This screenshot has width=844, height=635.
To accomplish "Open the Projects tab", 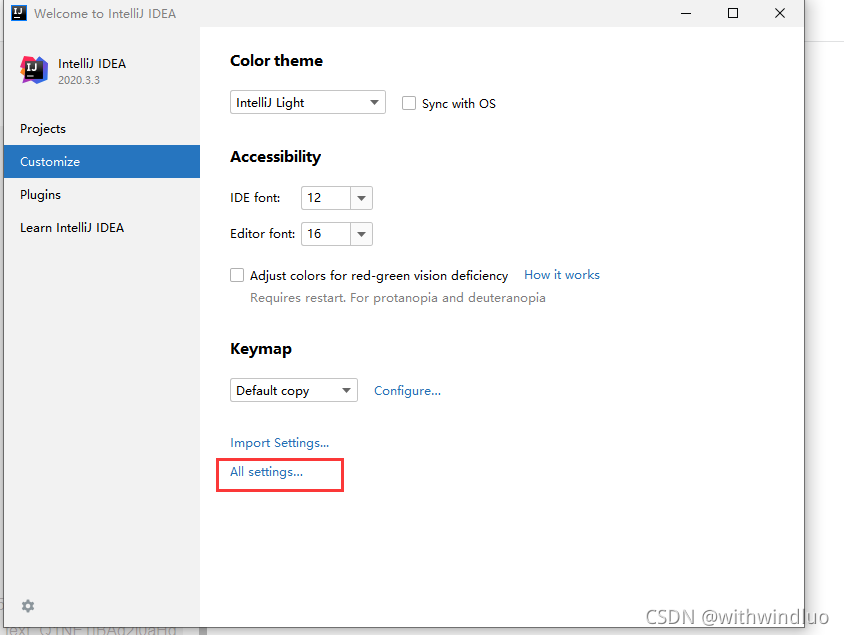I will click(102, 129).
